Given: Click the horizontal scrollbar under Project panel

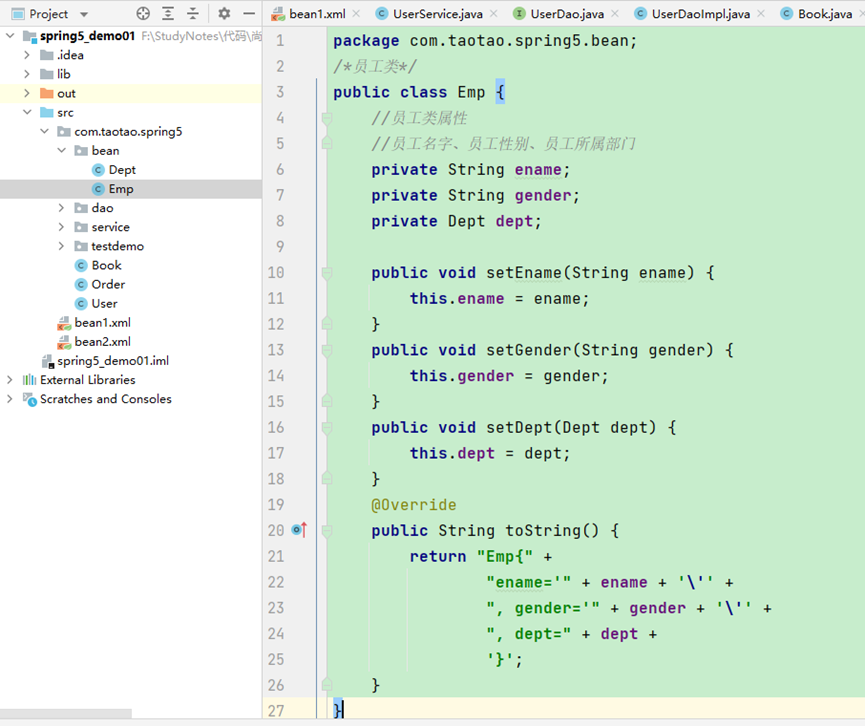Looking at the screenshot, I should coord(65,714).
